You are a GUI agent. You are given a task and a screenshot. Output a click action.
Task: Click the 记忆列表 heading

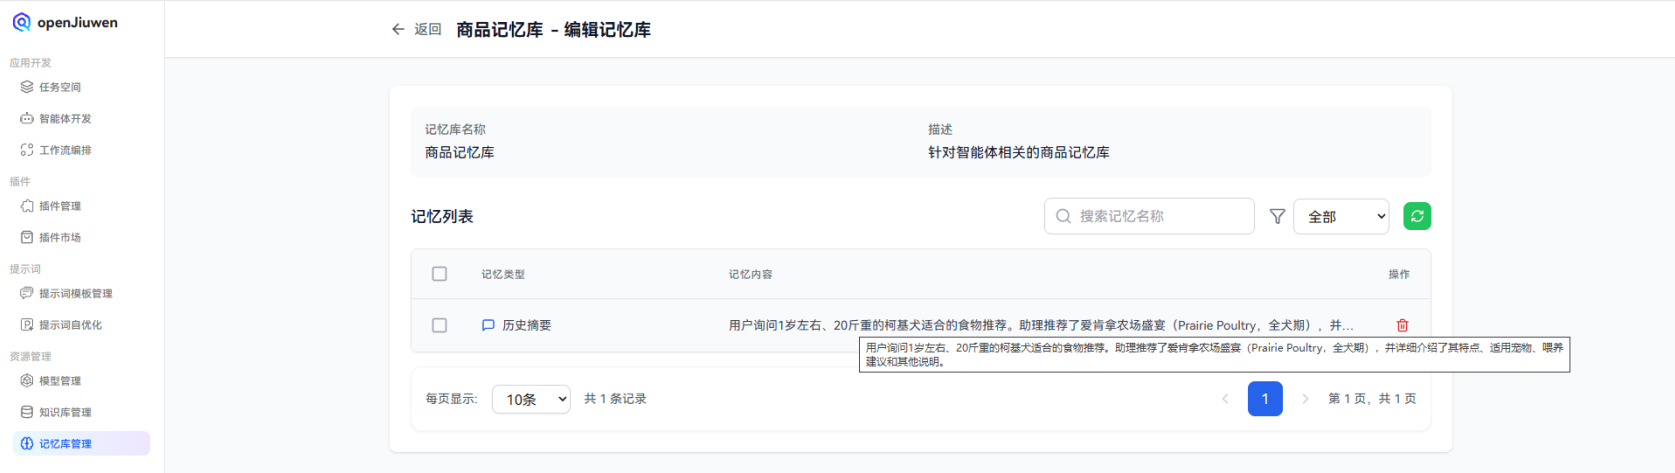click(442, 216)
